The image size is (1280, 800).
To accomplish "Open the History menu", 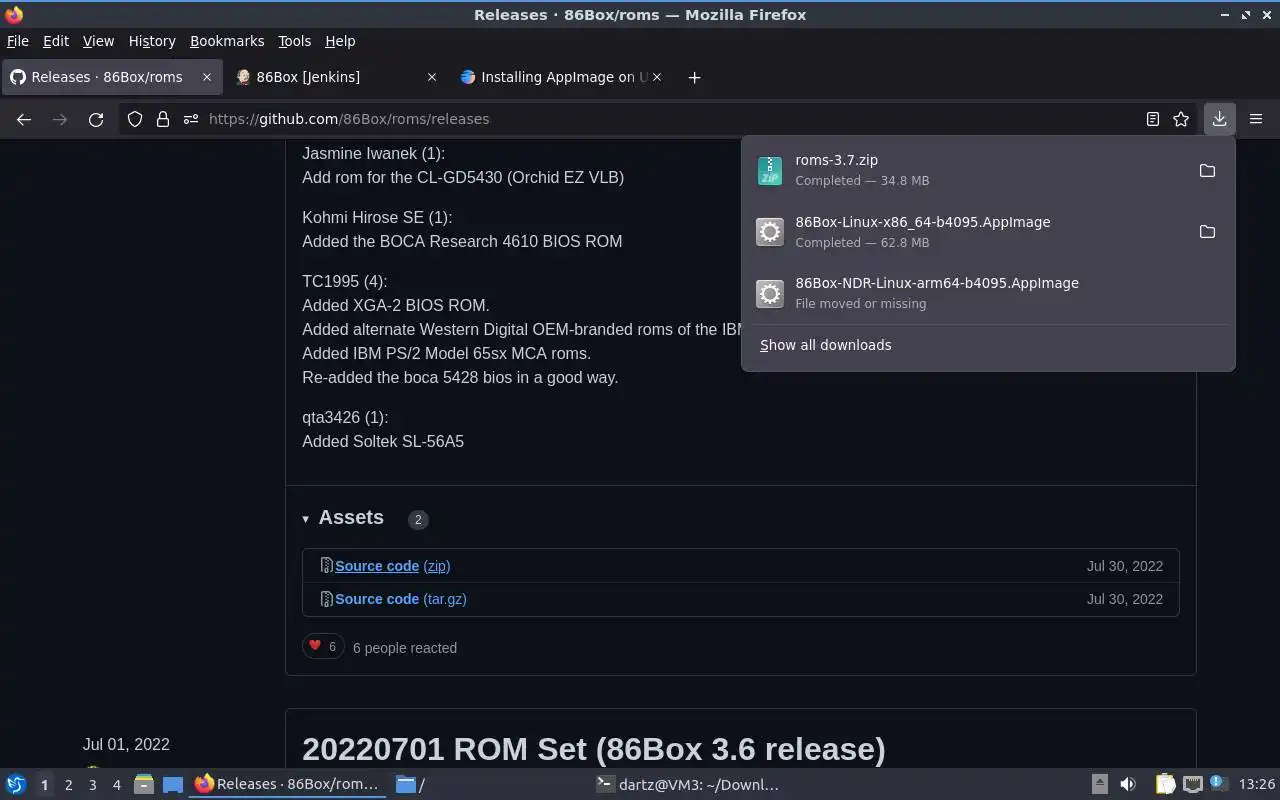I will tap(152, 41).
